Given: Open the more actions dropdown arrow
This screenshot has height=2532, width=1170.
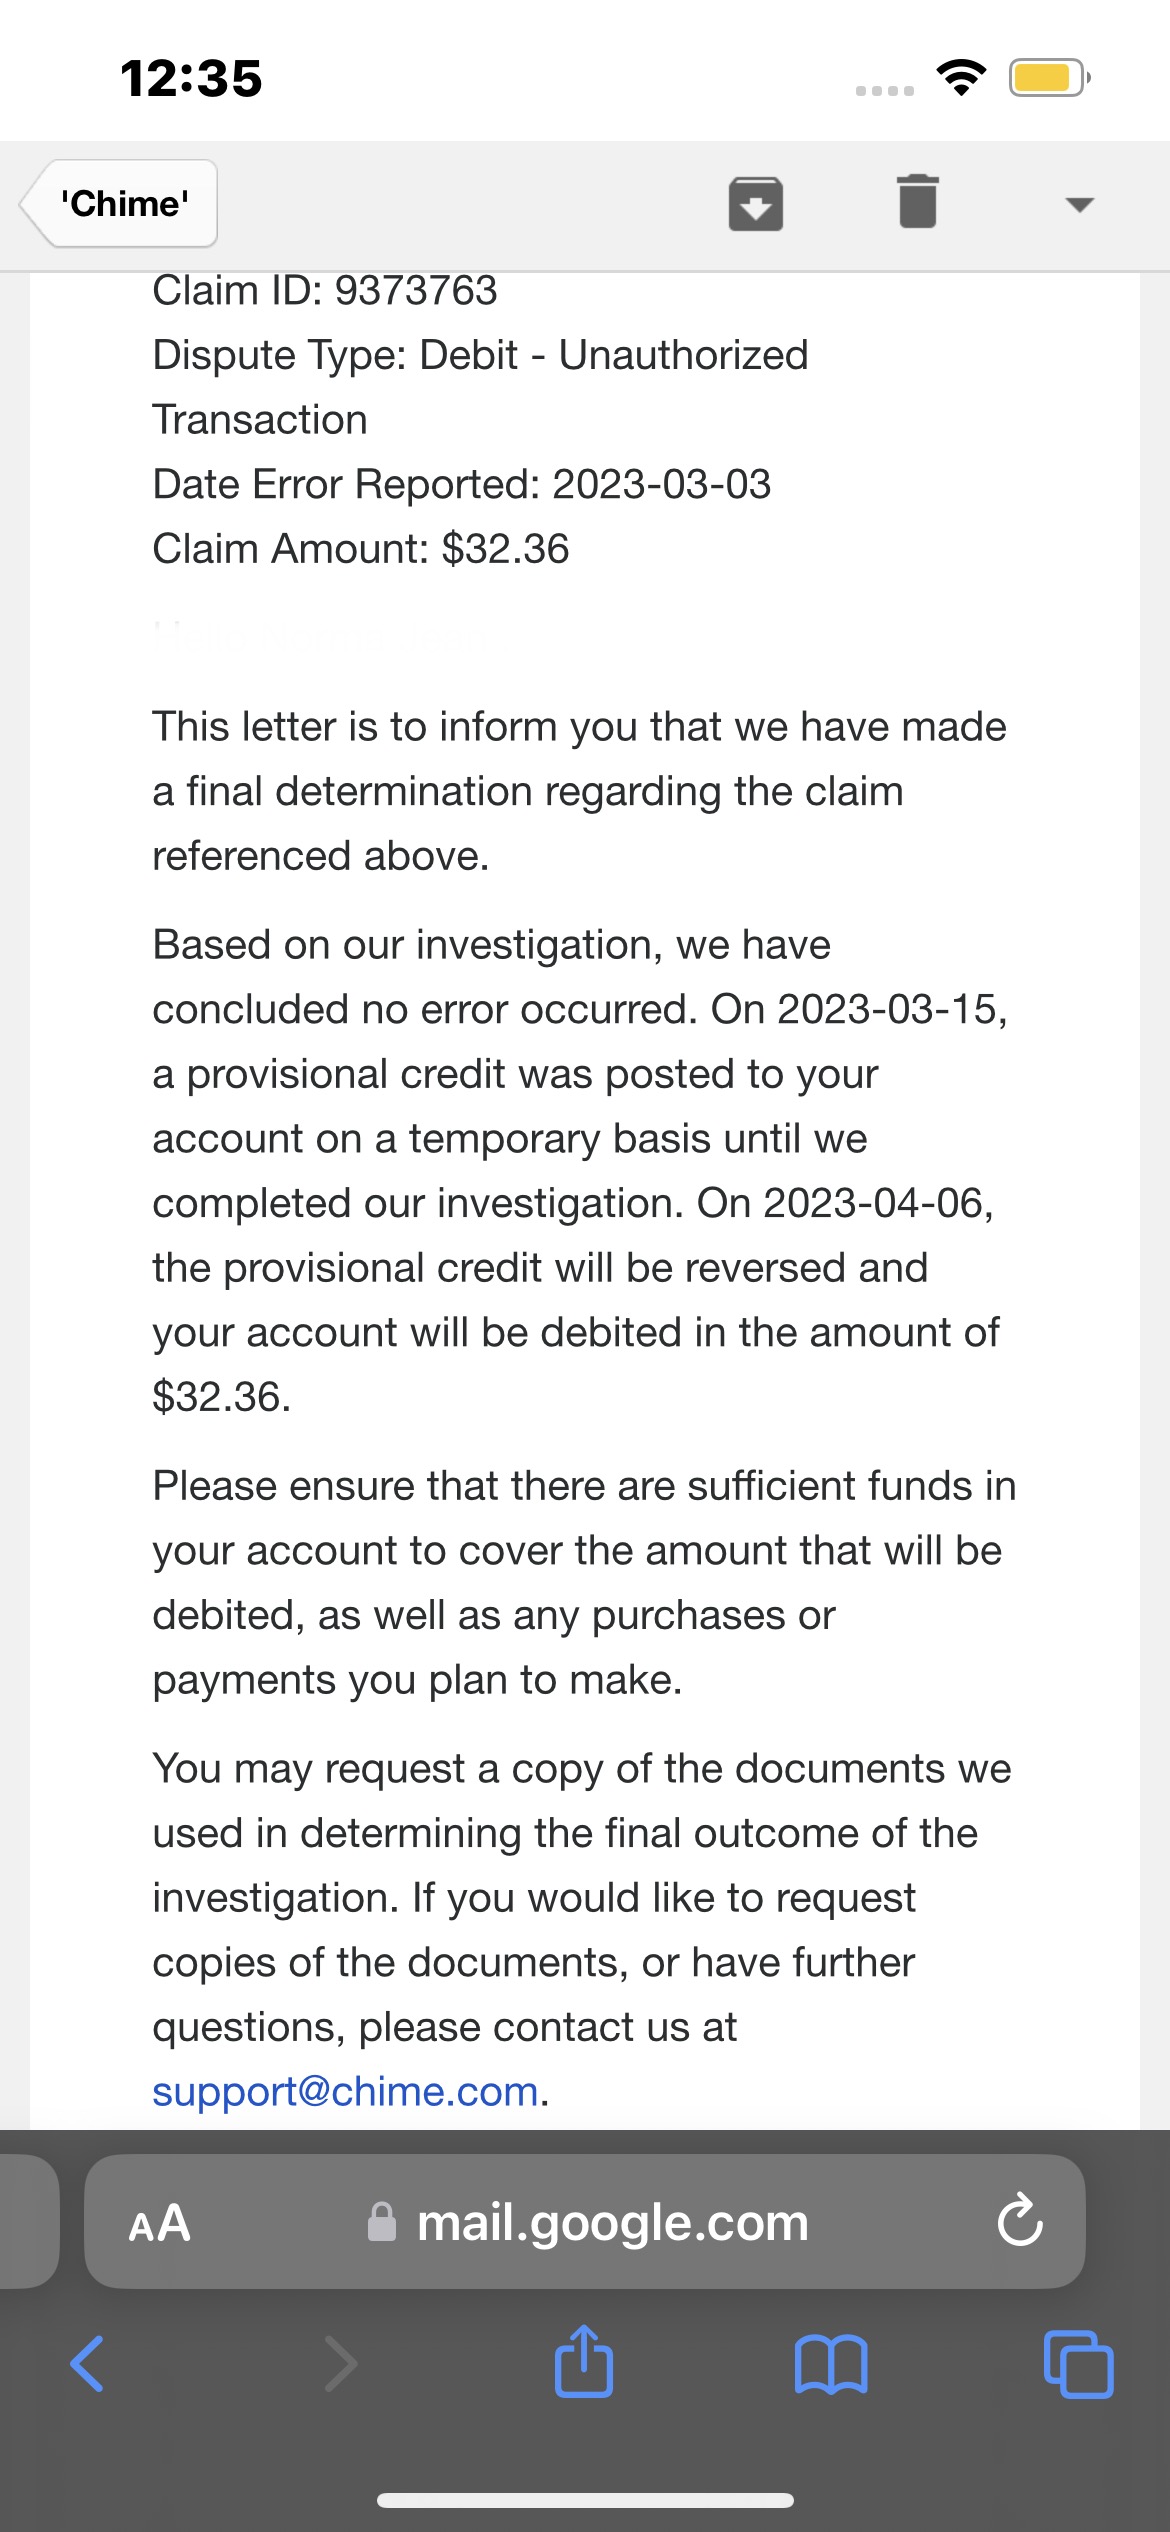Looking at the screenshot, I should (1079, 205).
